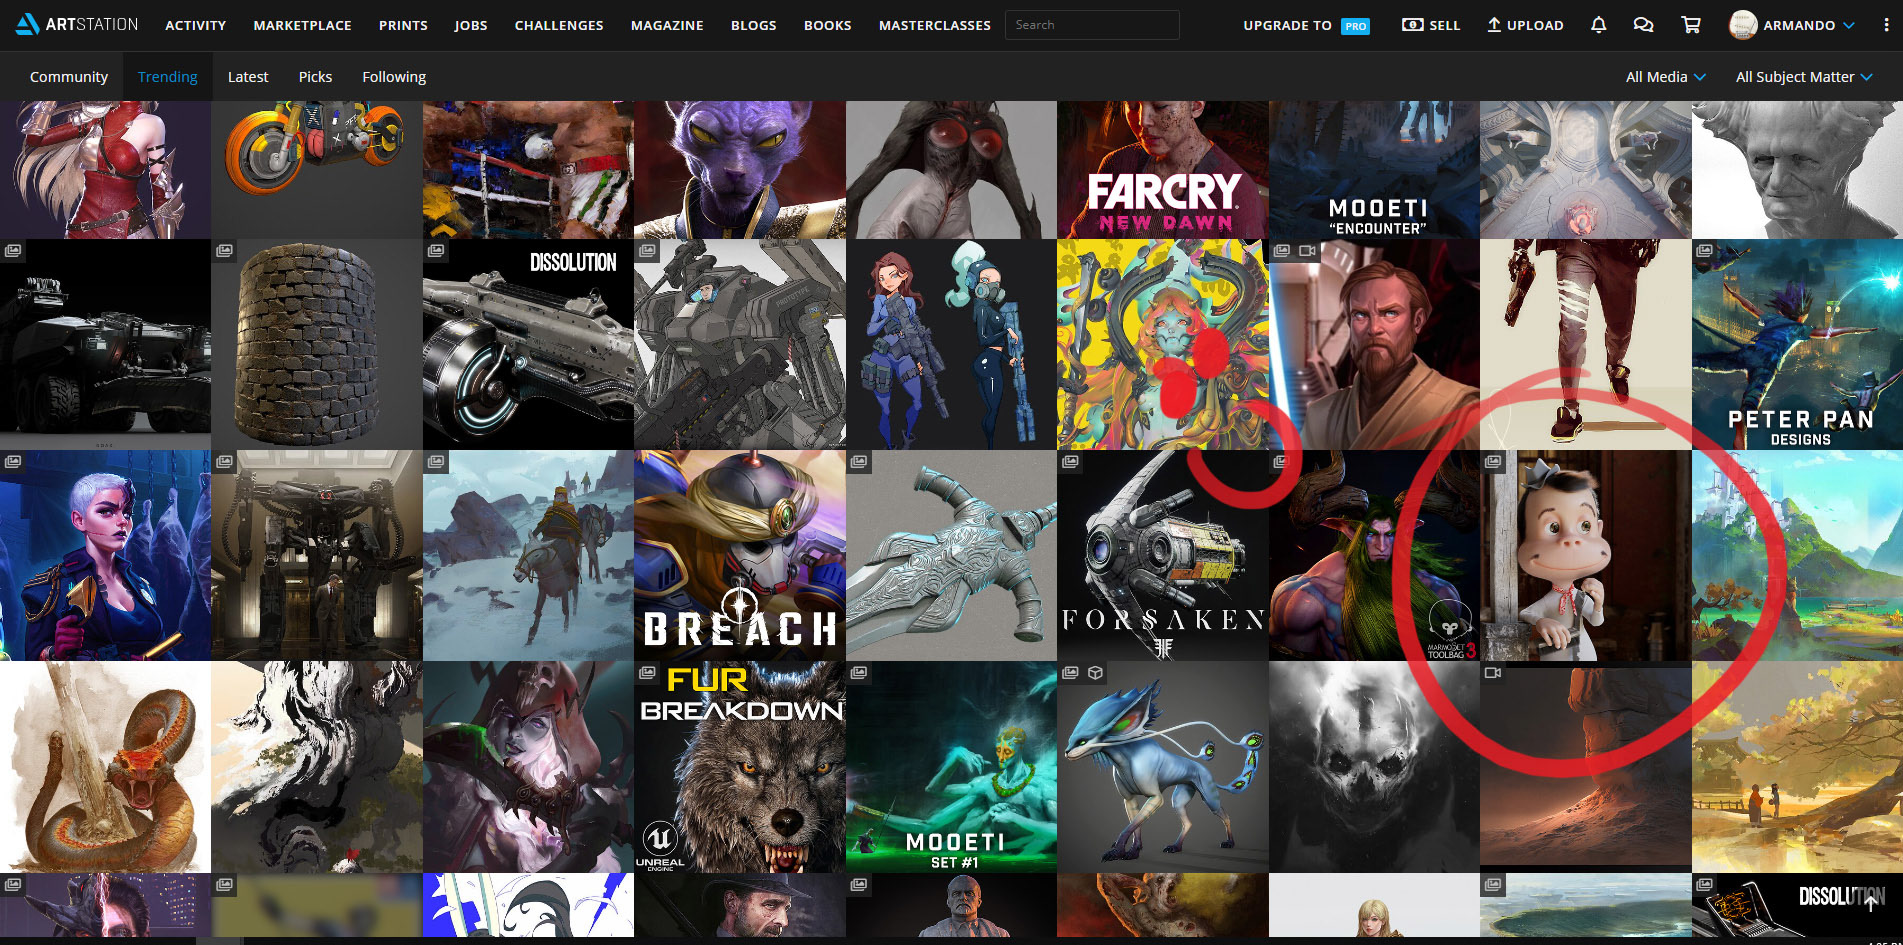This screenshot has width=1903, height=945.
Task: Open the vertical dots more menu
Action: click(x=1886, y=25)
